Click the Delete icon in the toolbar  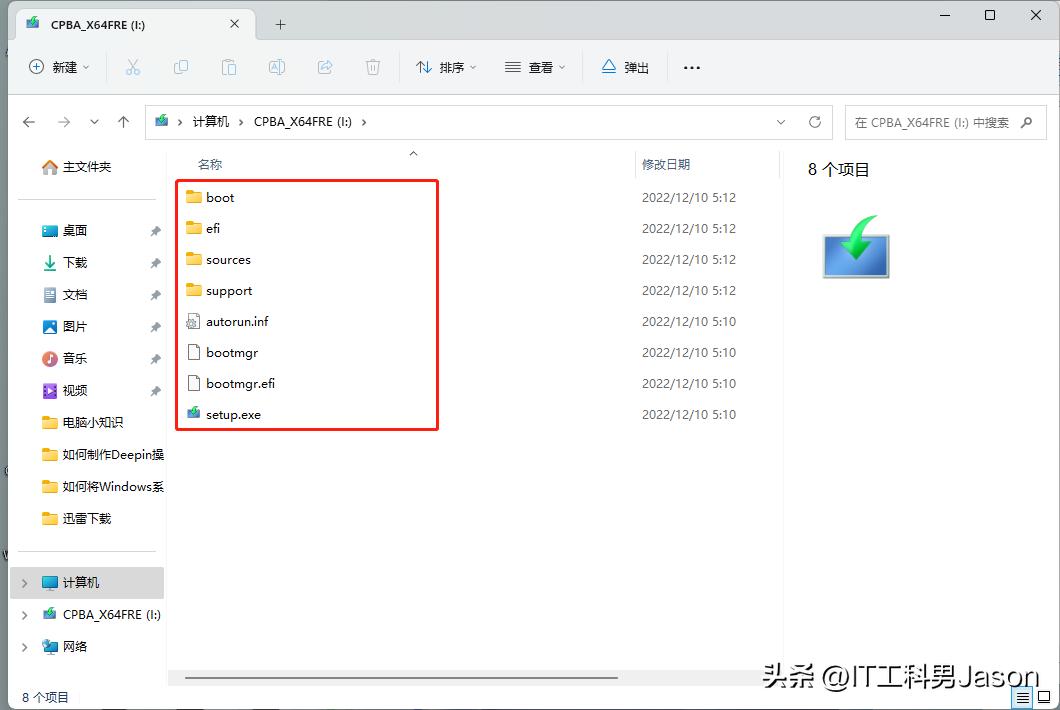(x=371, y=67)
